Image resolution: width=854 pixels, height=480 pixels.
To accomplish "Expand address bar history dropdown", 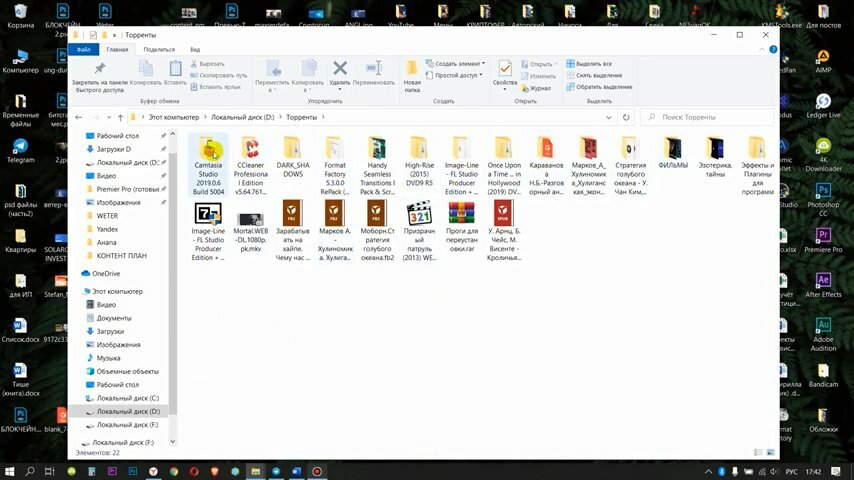I will [608, 117].
